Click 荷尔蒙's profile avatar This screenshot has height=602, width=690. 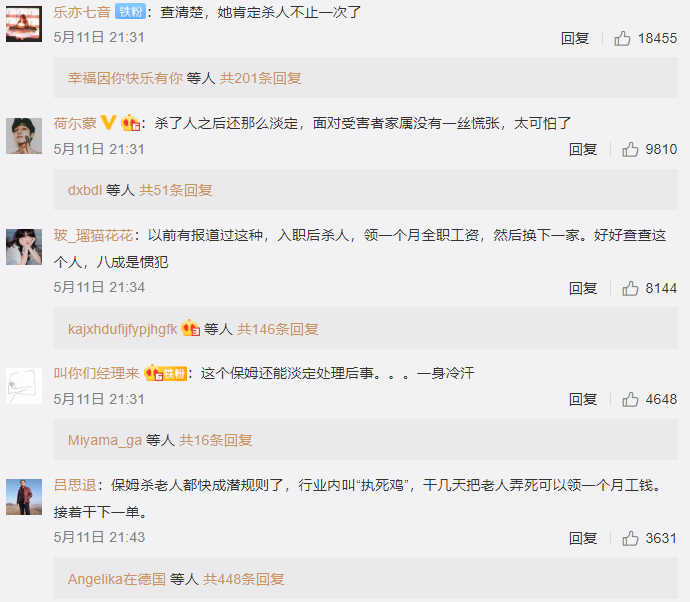pos(24,136)
